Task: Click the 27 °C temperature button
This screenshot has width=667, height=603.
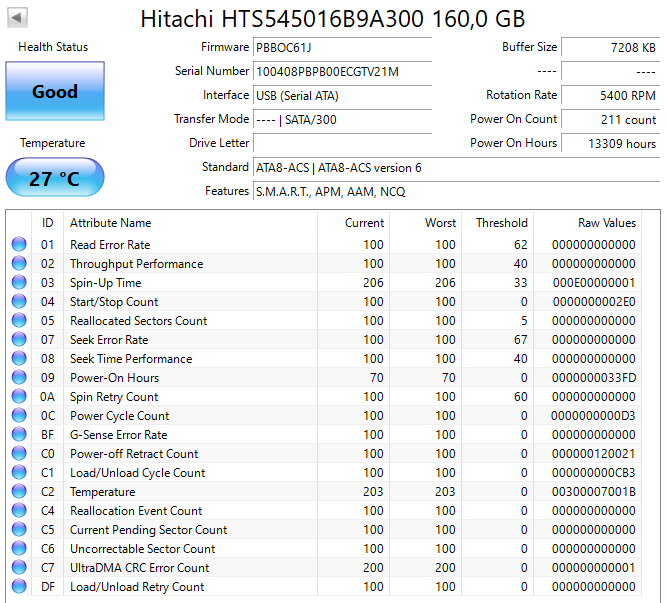Action: 55,177
